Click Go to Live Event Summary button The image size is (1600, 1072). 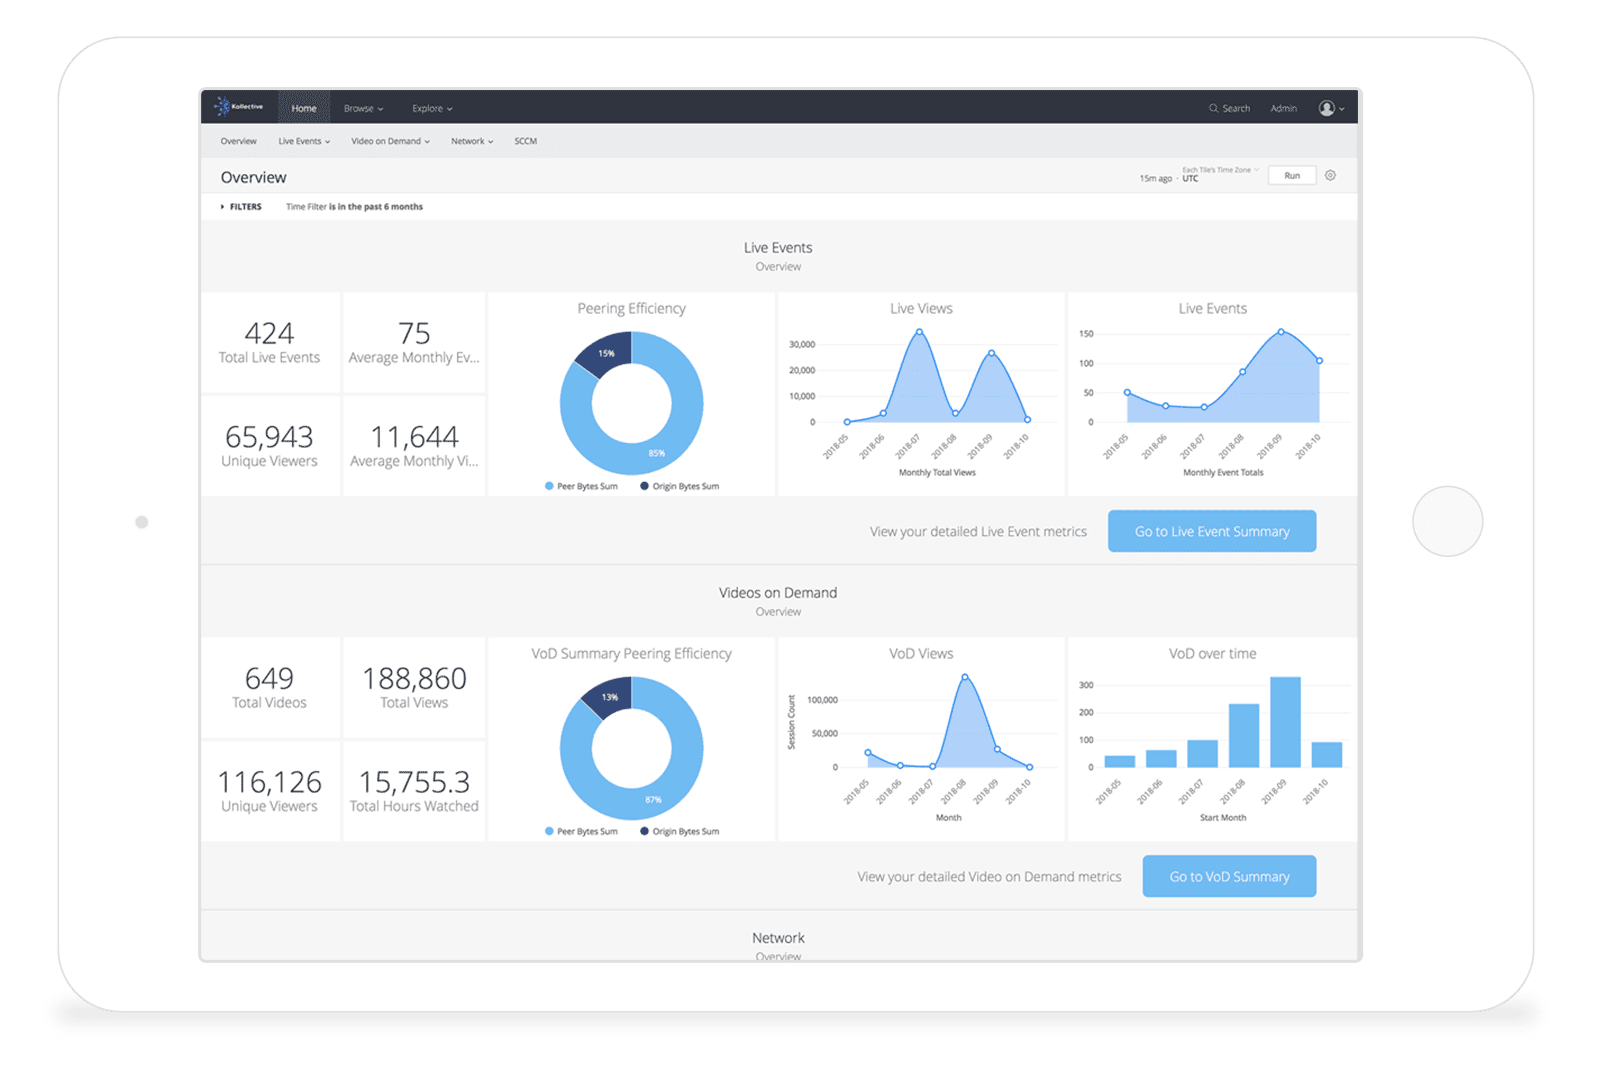(x=1211, y=531)
